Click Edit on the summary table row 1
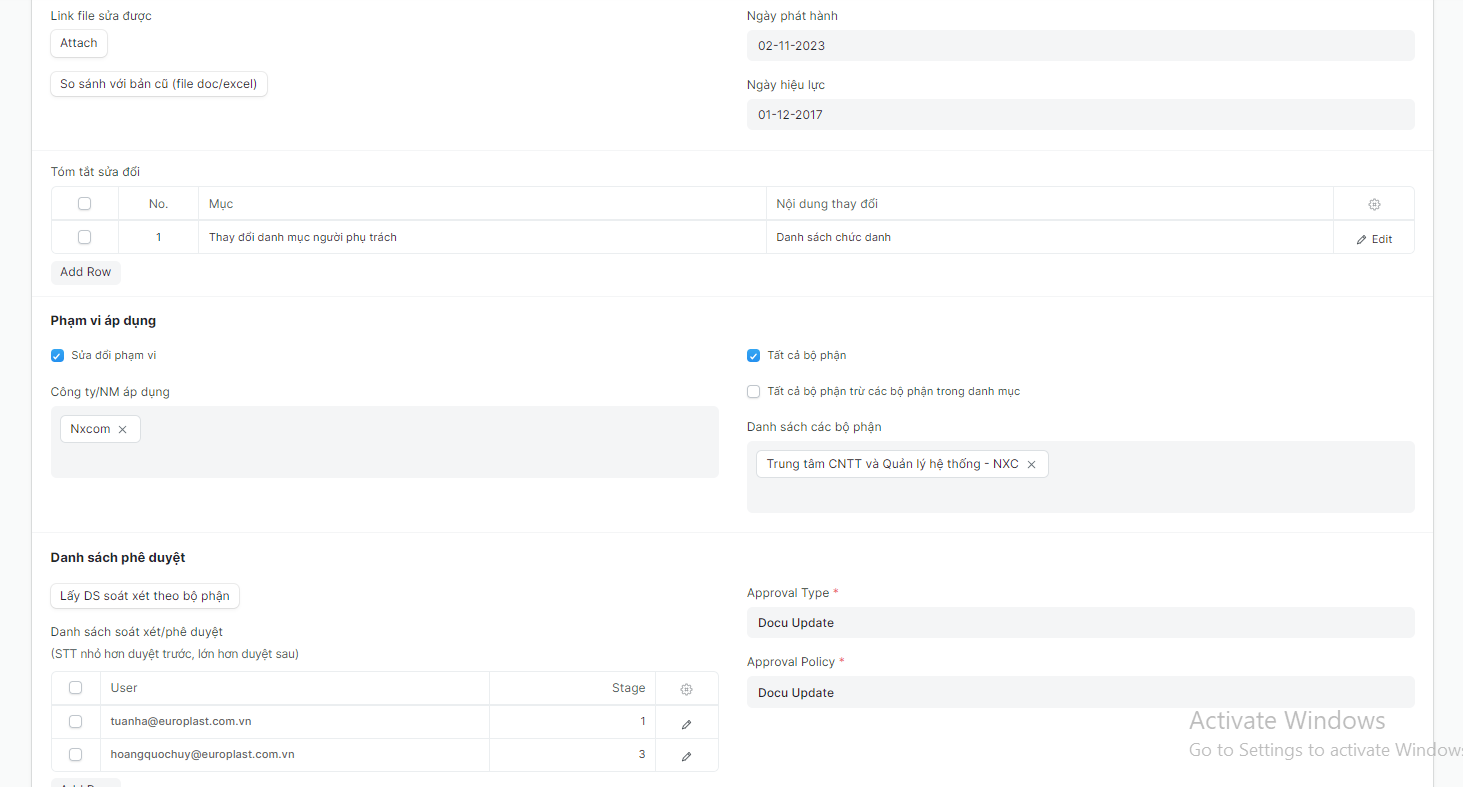 [1374, 239]
